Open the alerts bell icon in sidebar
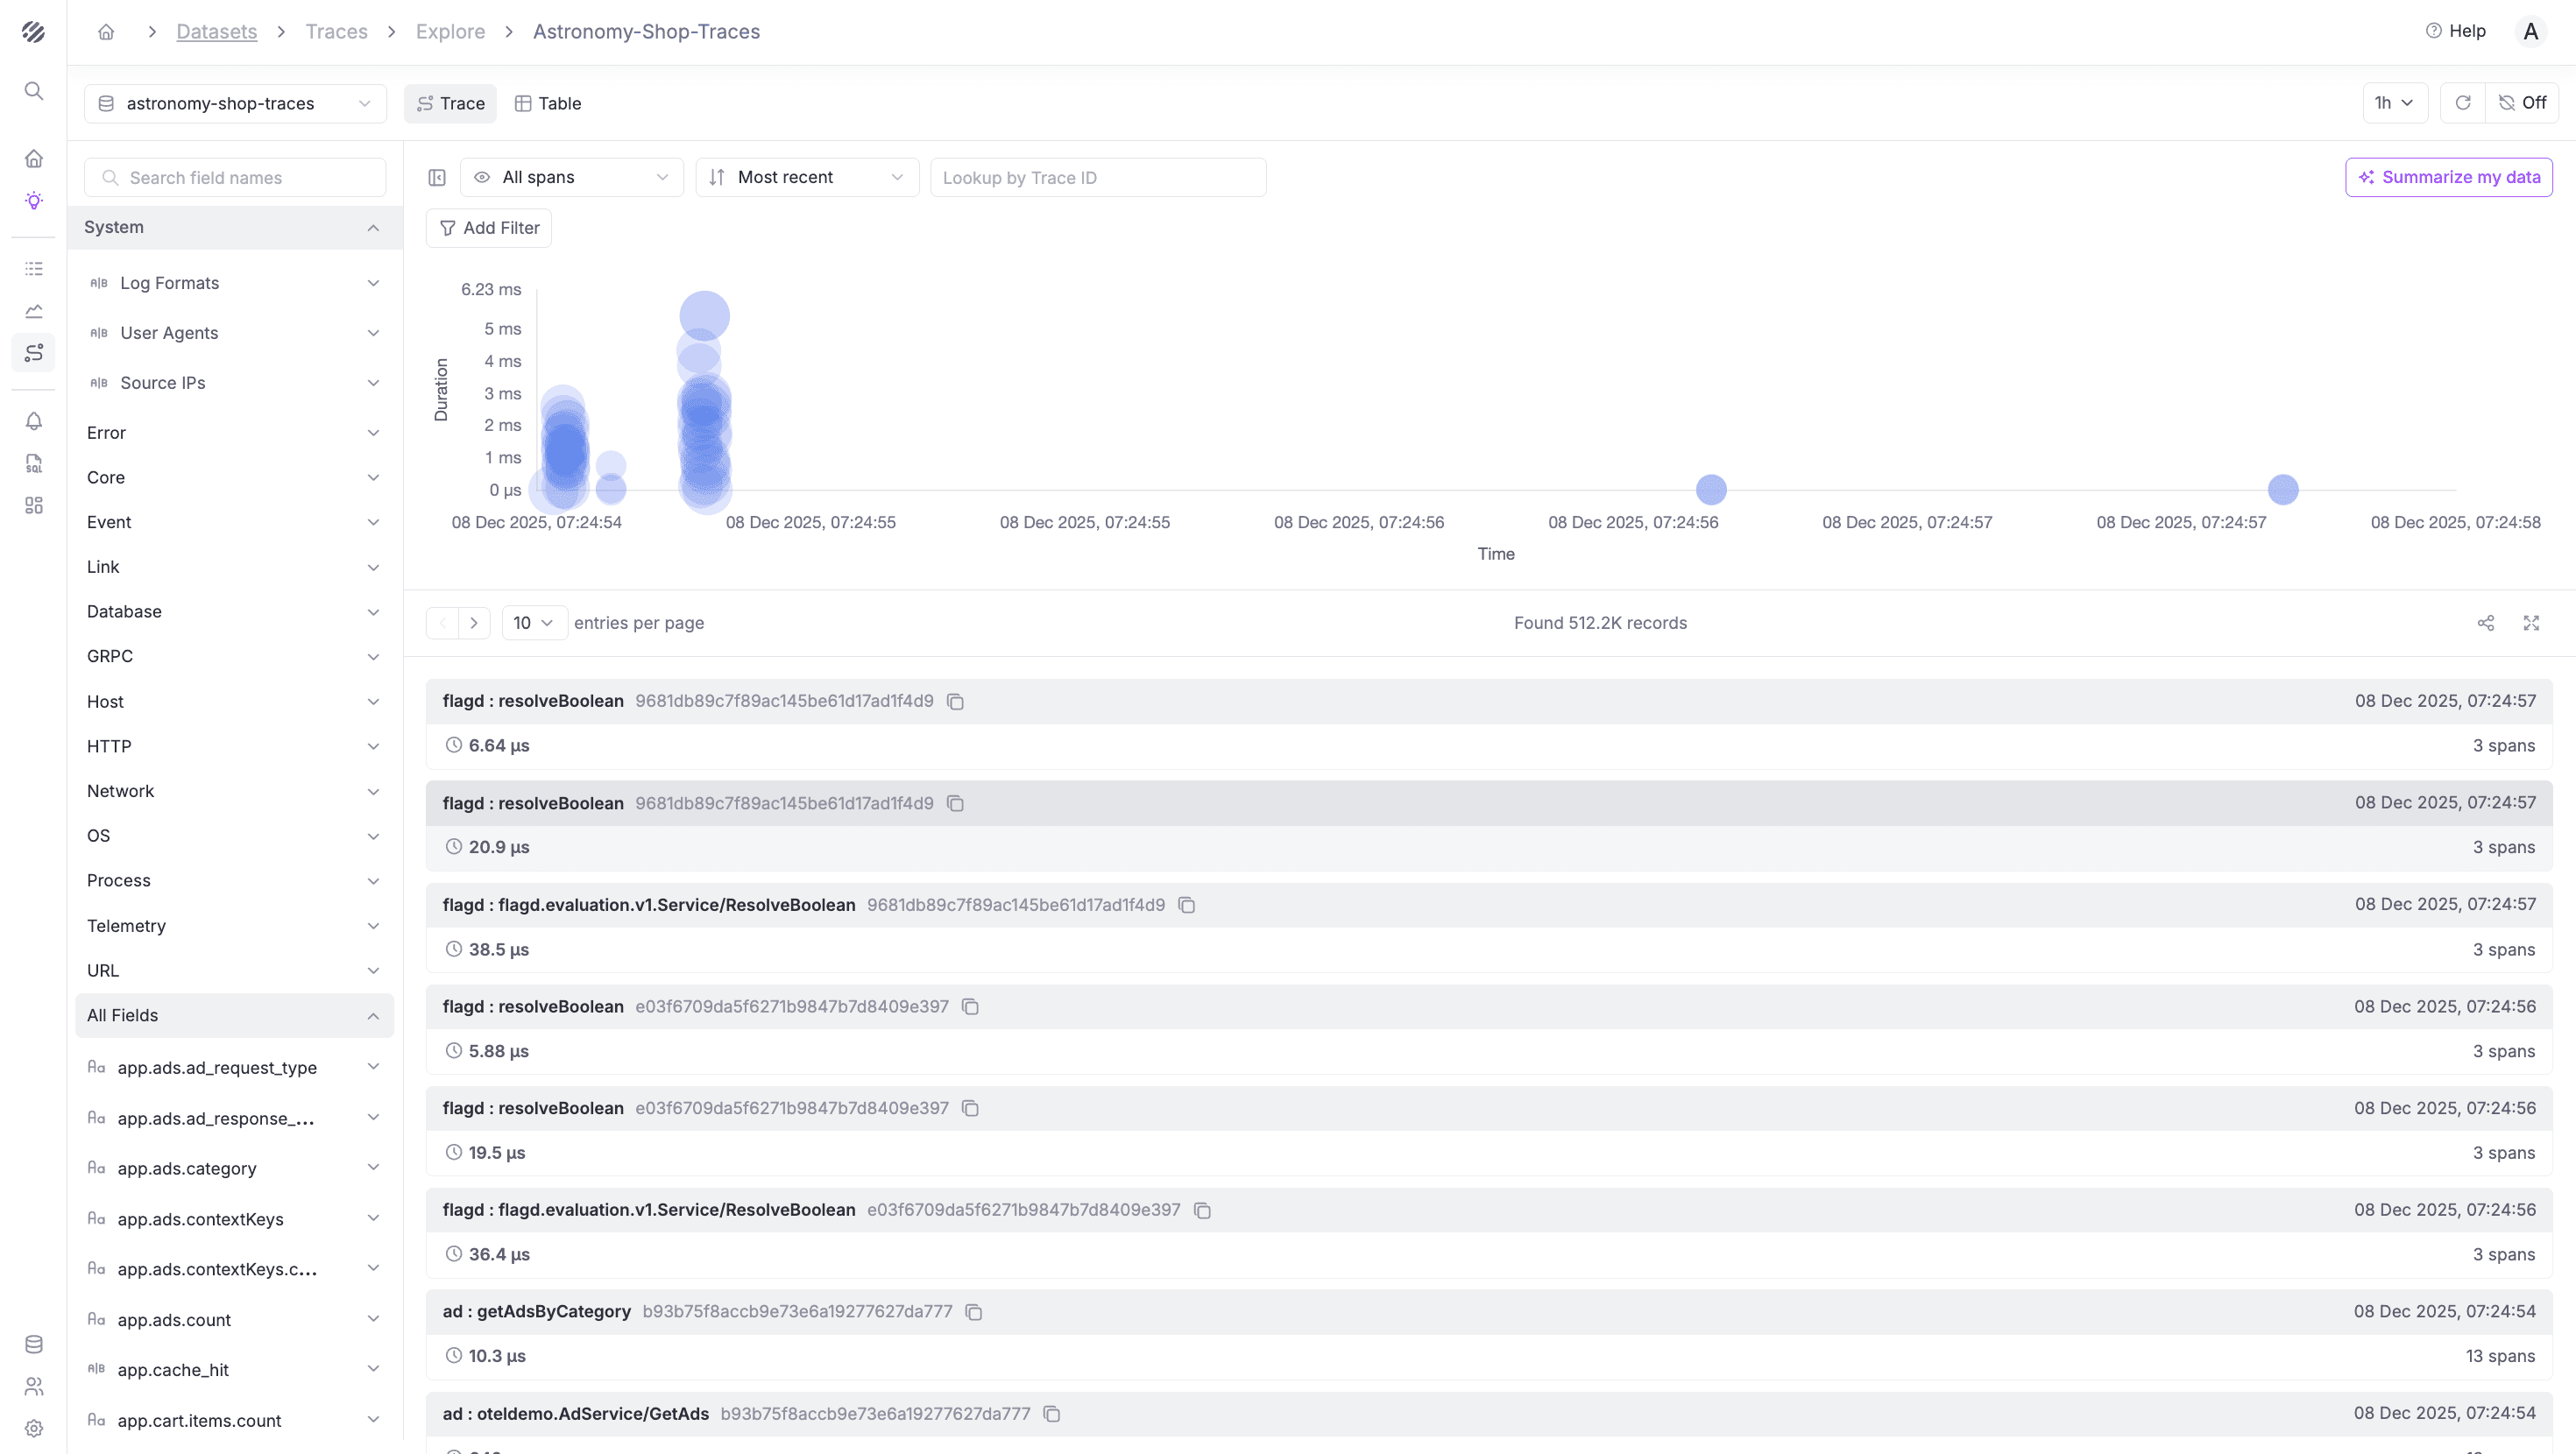 click(x=33, y=421)
